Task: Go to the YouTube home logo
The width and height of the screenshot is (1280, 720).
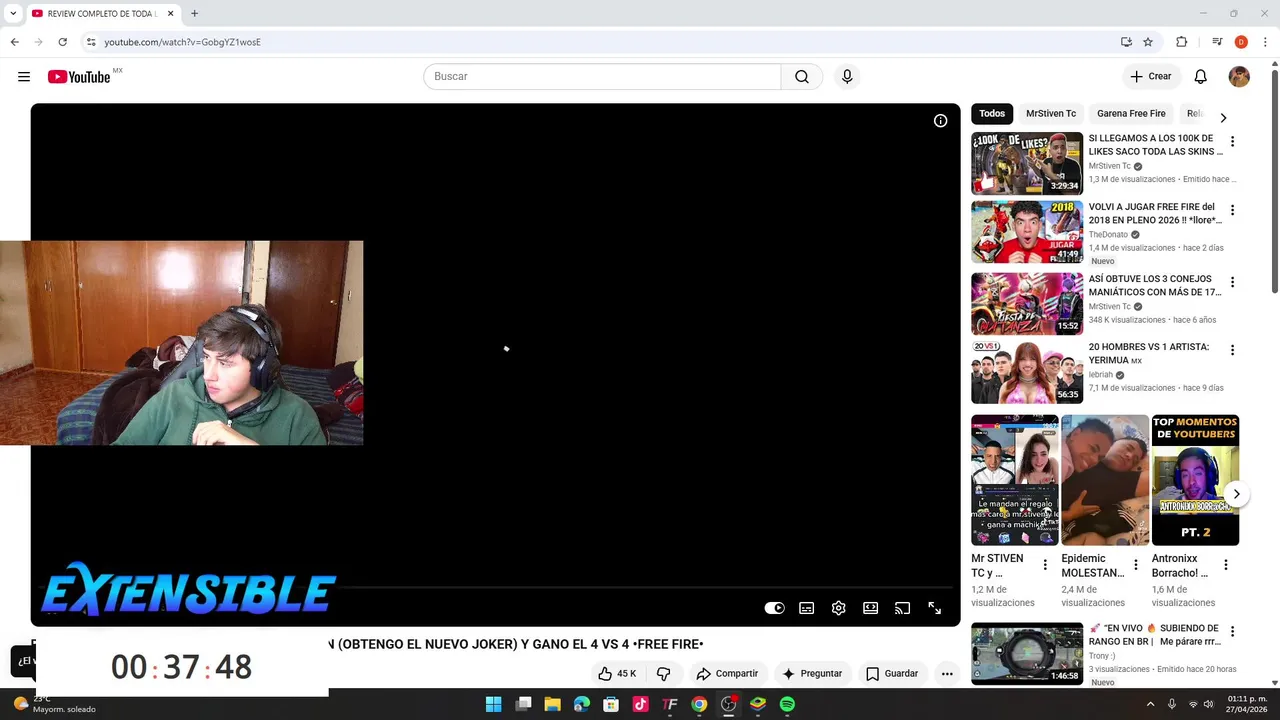Action: click(x=79, y=77)
